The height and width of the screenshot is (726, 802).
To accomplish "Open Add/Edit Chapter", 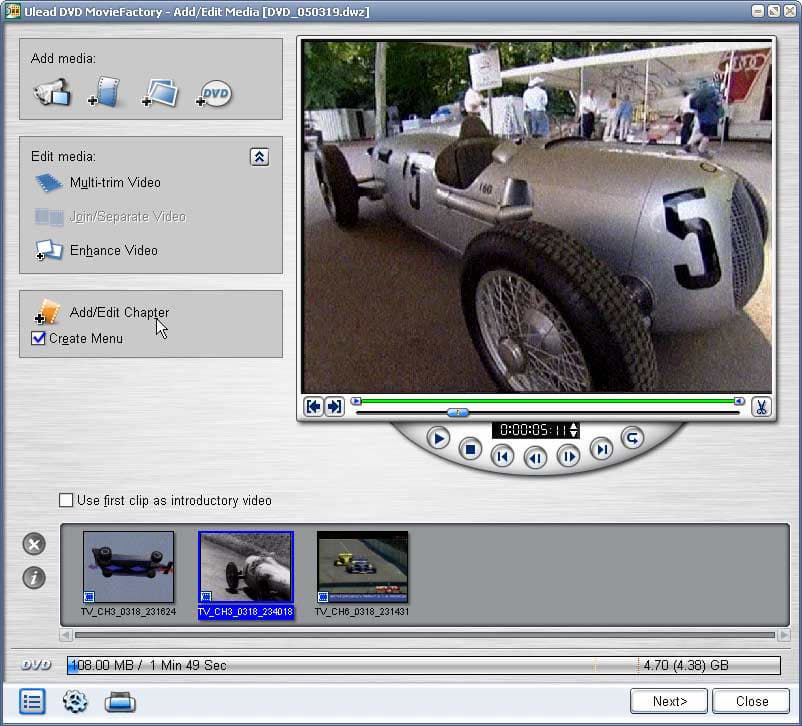I will 118,313.
